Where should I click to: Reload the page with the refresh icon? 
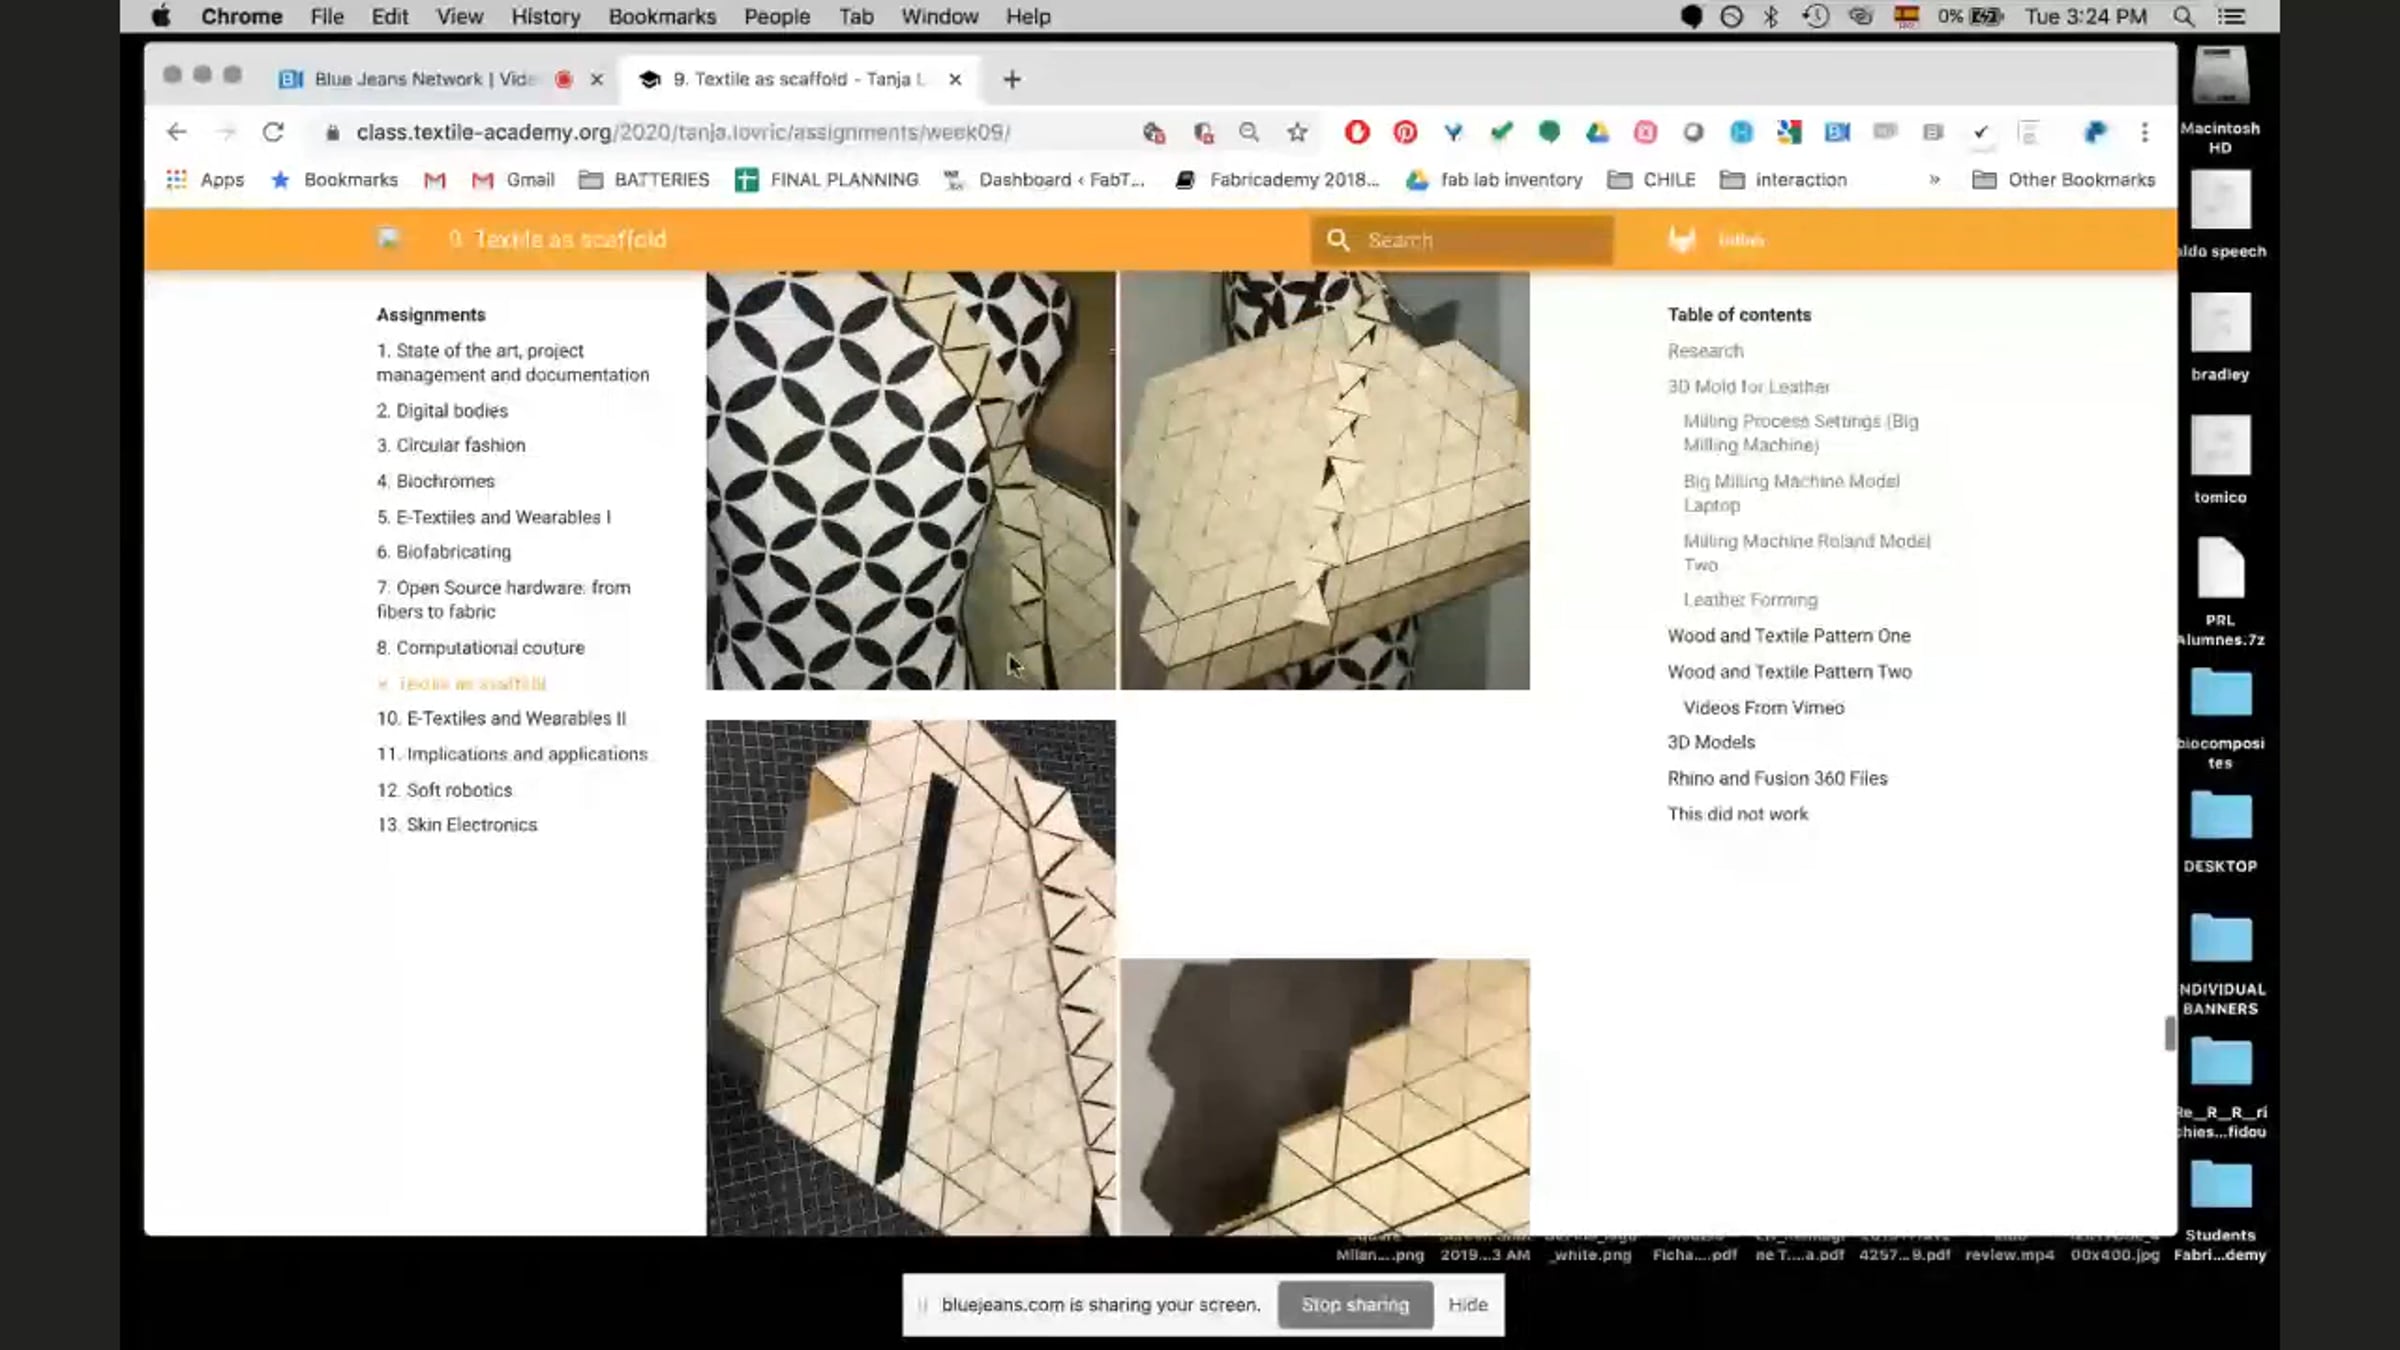(273, 132)
